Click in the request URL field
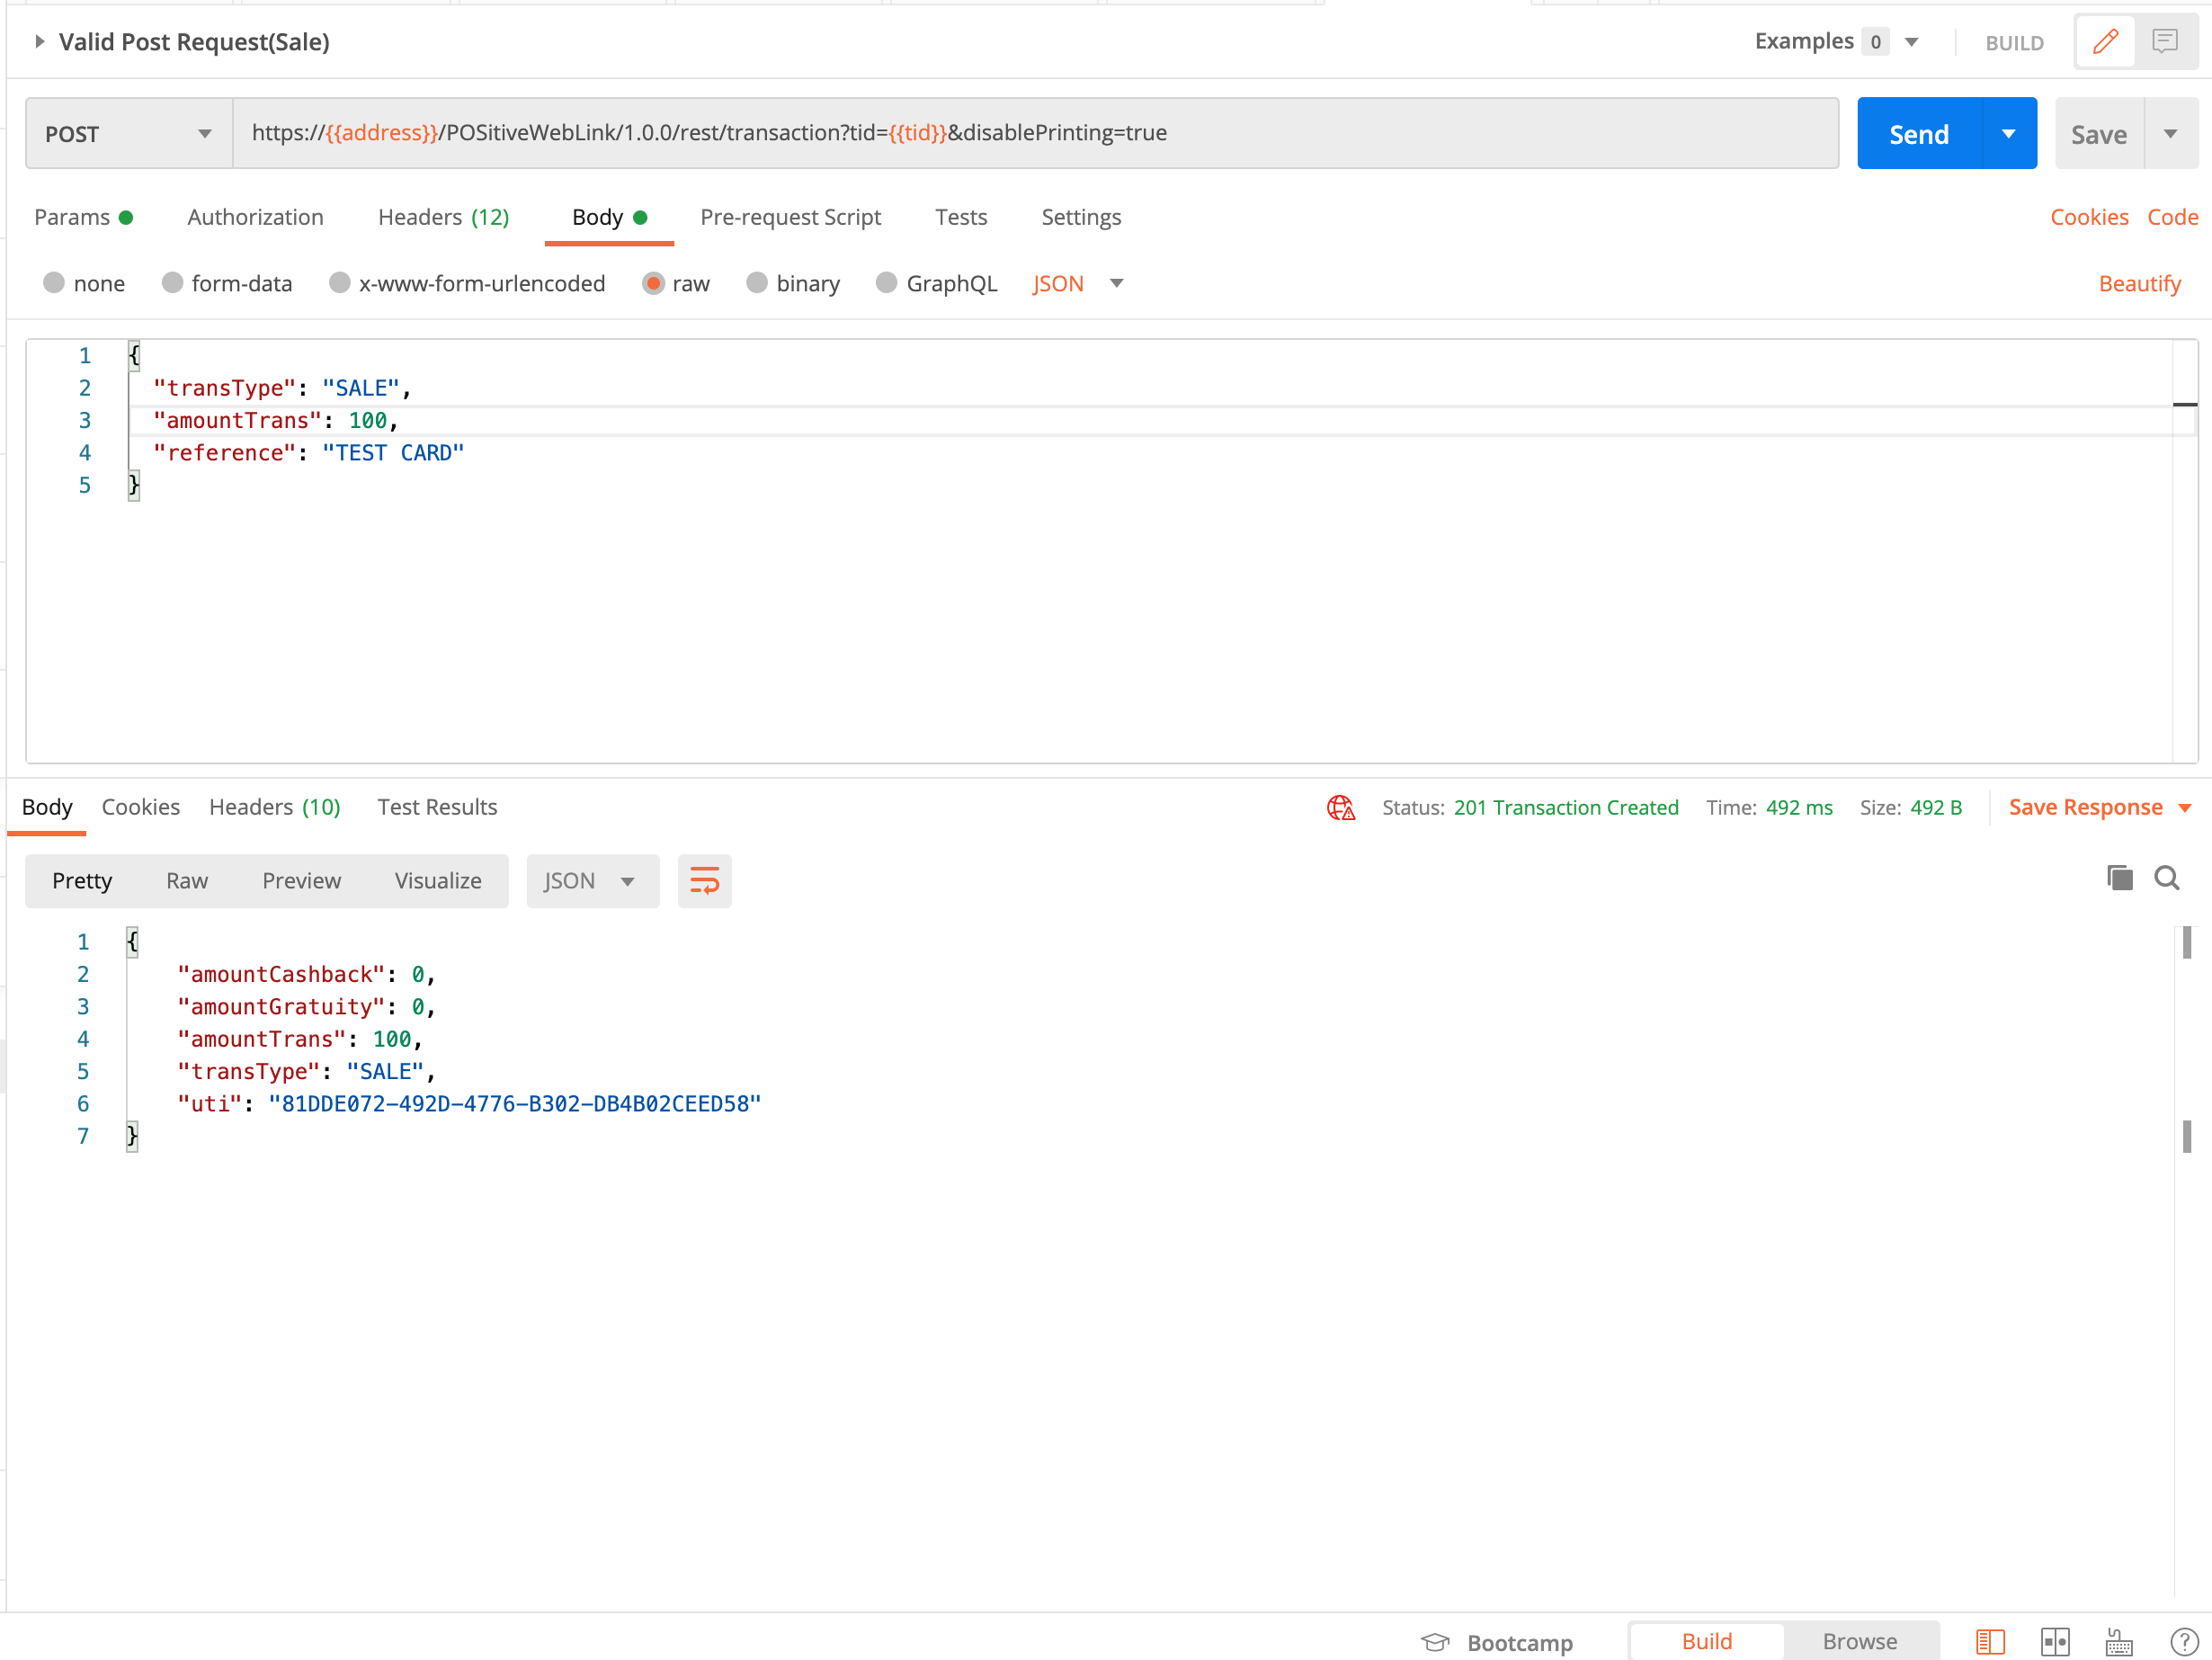Image resolution: width=2212 pixels, height=1660 pixels. (1035, 133)
